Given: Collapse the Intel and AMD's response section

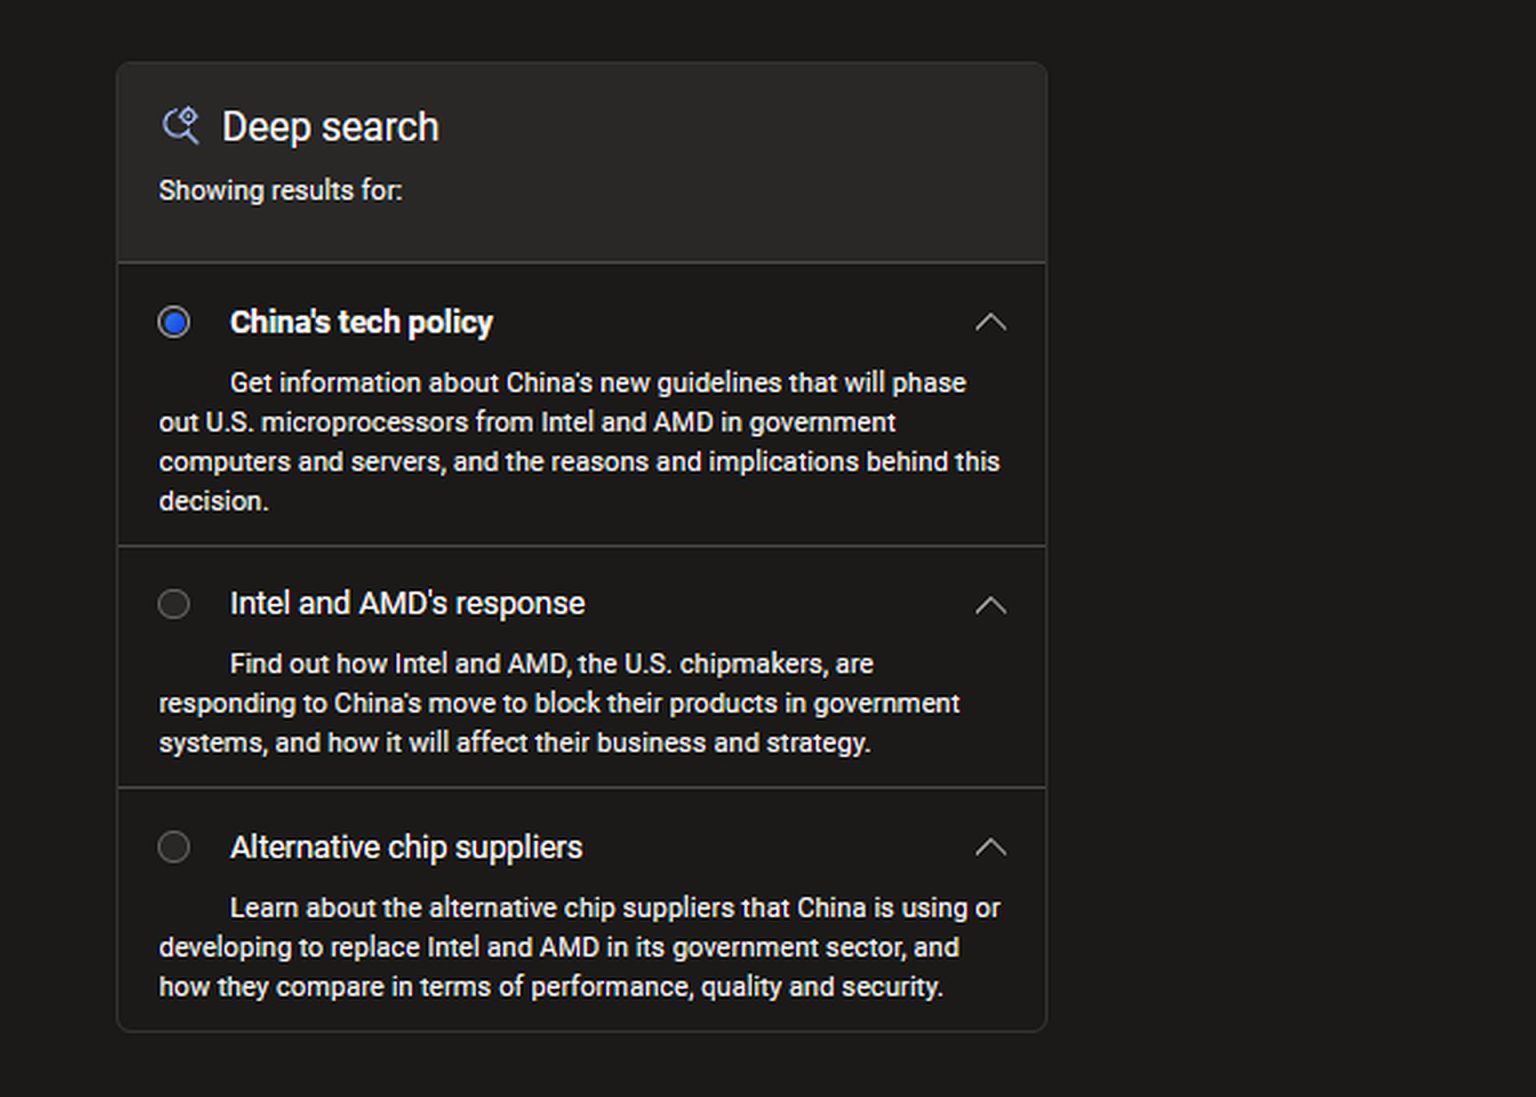Looking at the screenshot, I should (x=991, y=605).
